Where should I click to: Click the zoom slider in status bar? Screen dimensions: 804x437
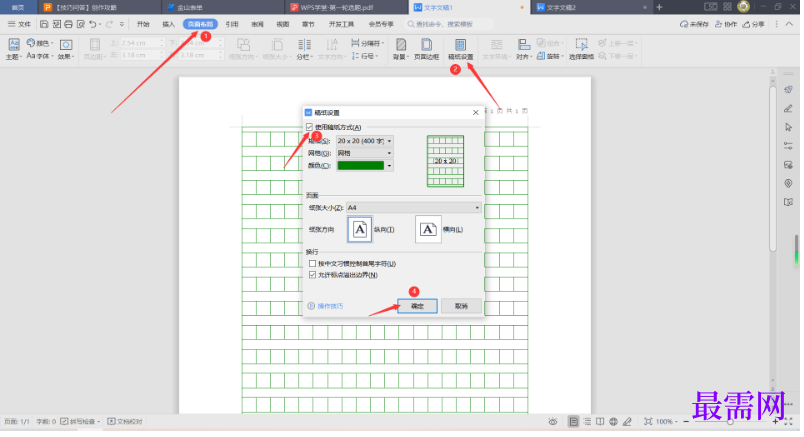(x=730, y=421)
